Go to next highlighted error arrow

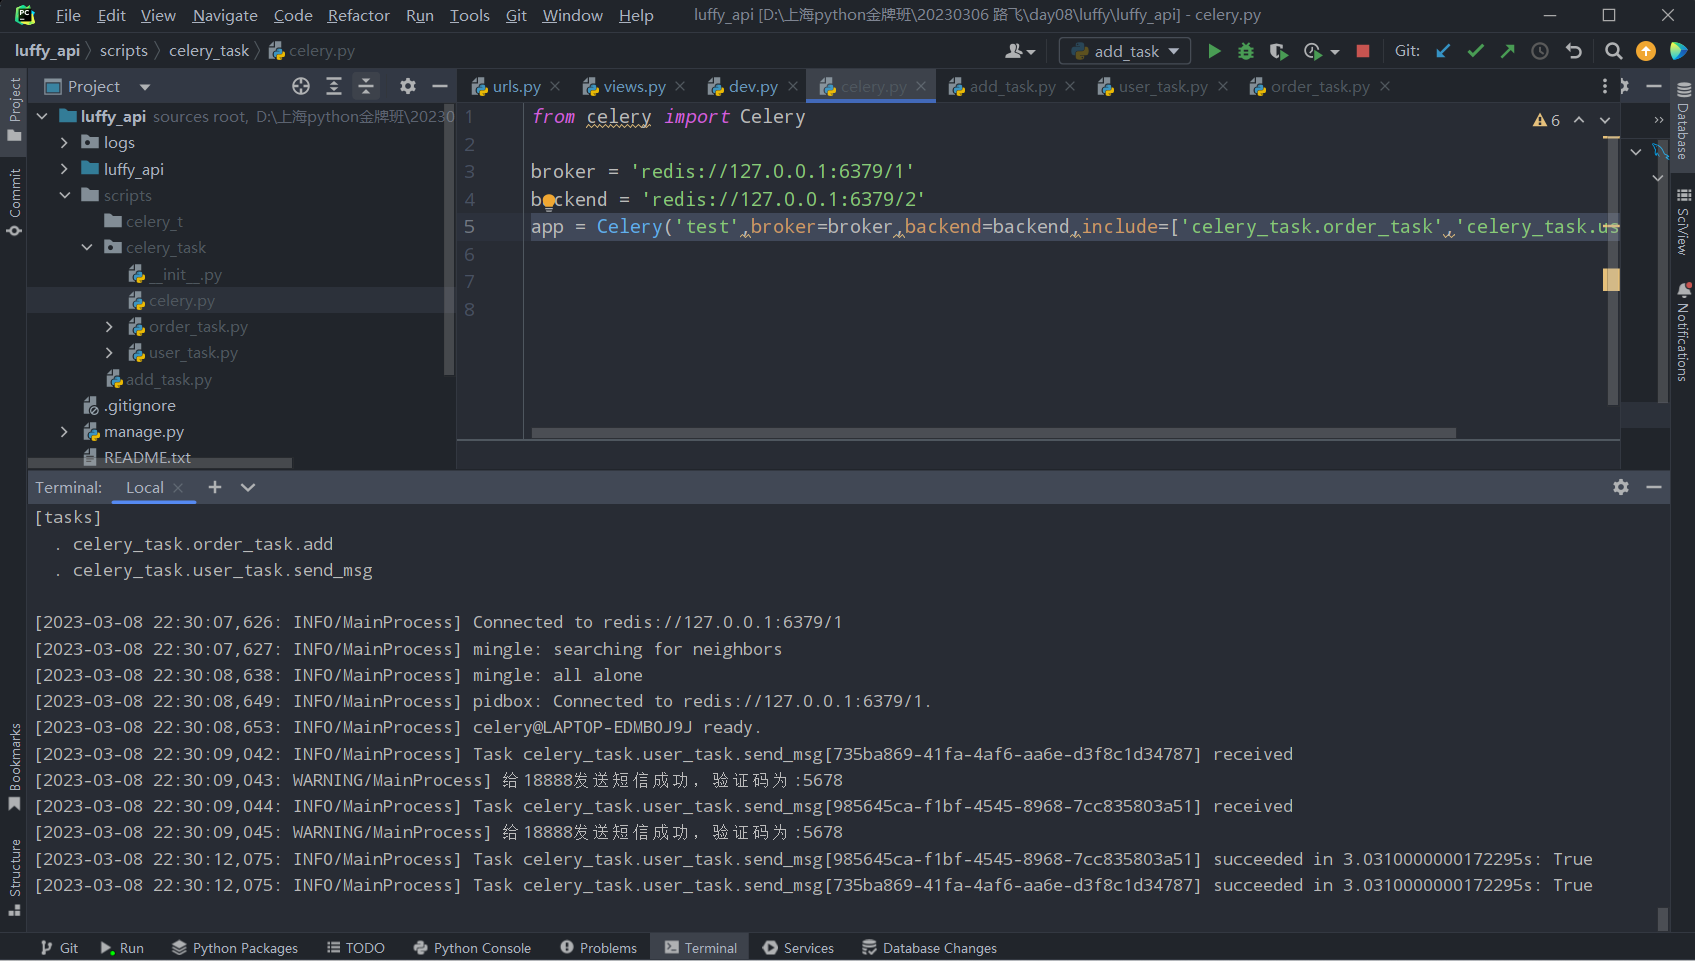pos(1605,120)
